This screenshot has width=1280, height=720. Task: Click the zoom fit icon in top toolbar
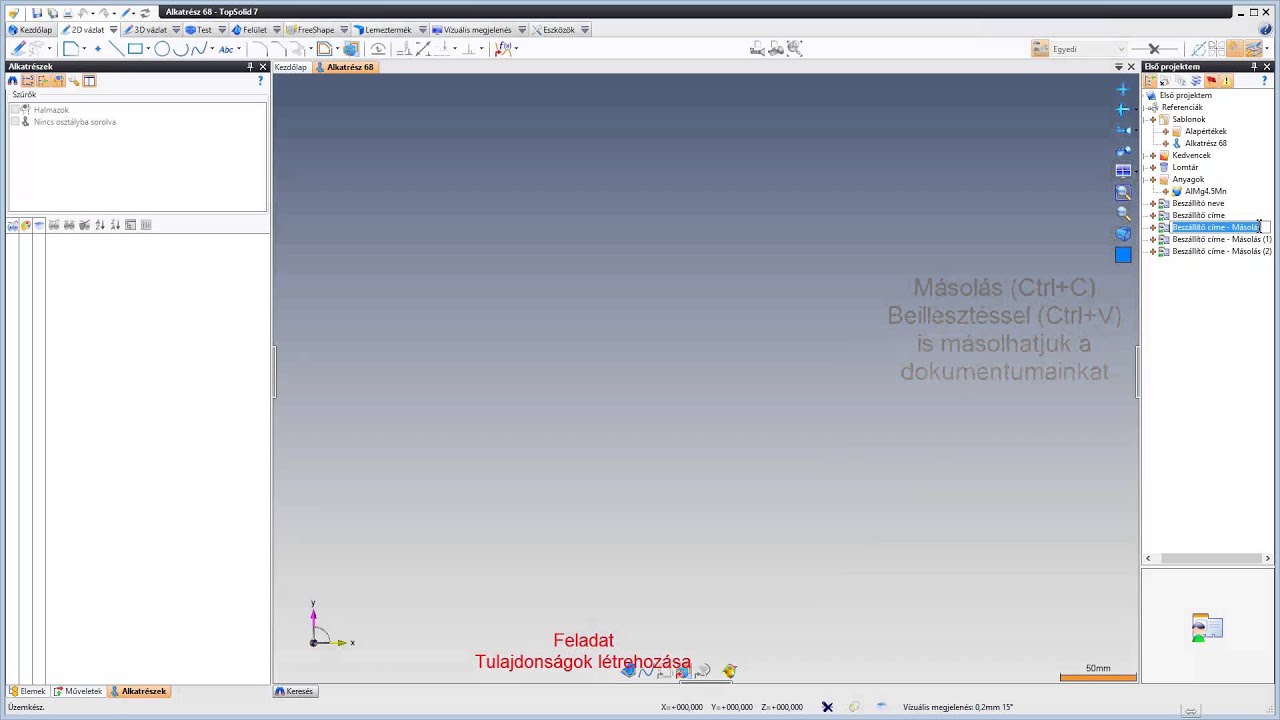pos(795,48)
